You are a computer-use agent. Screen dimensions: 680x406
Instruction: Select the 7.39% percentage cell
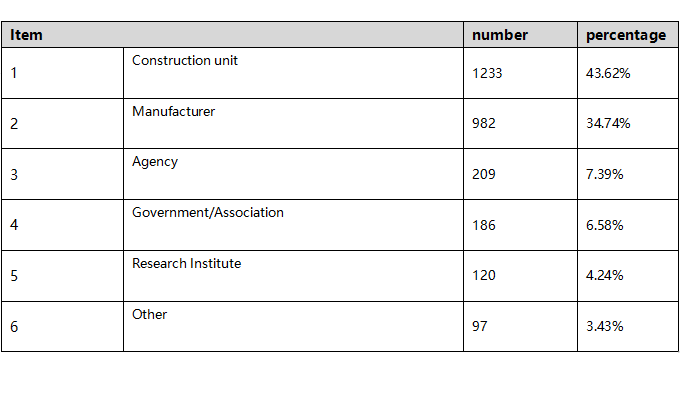pyautogui.click(x=628, y=174)
